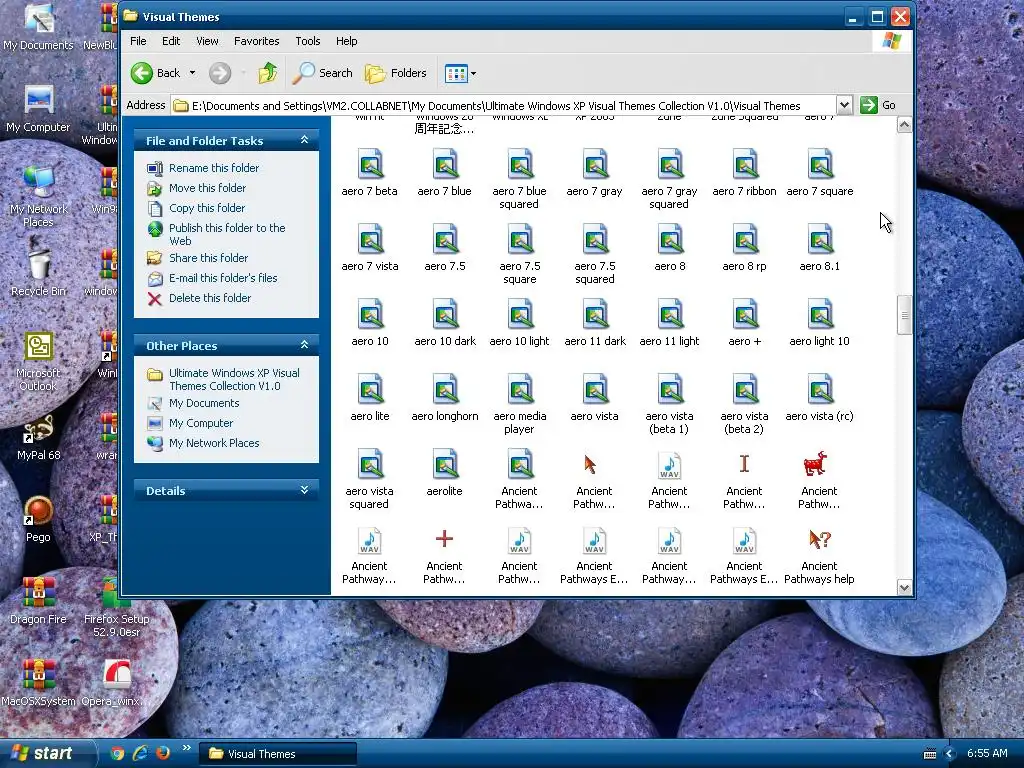This screenshot has height=768, width=1024.
Task: Select the aero longhorn theme file
Action: (x=445, y=398)
